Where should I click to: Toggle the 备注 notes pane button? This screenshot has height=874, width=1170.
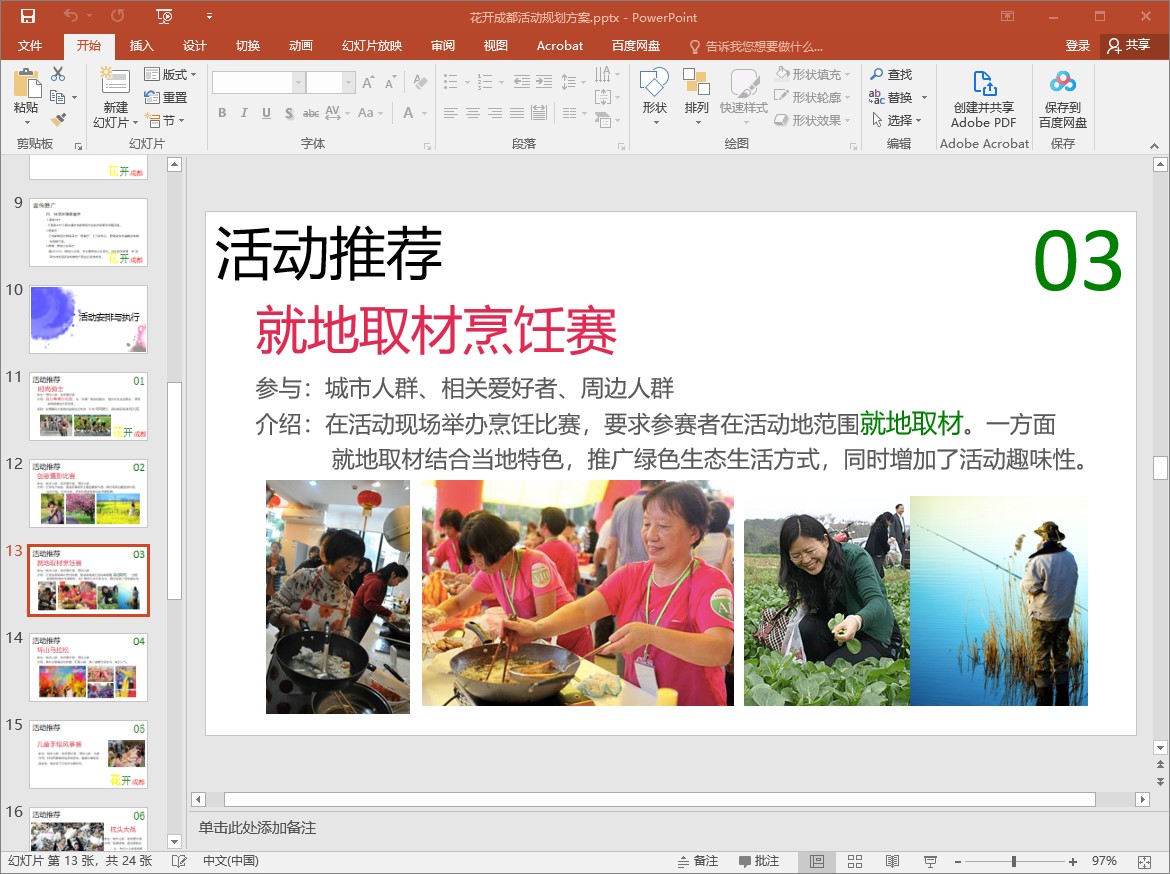coord(697,861)
